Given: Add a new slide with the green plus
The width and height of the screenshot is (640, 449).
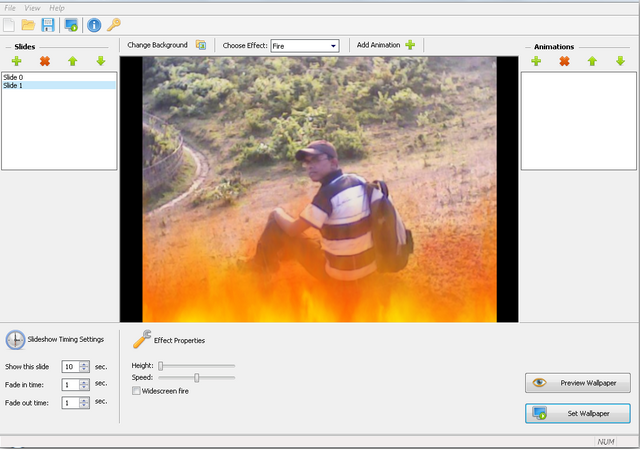Looking at the screenshot, I should click(x=16, y=62).
